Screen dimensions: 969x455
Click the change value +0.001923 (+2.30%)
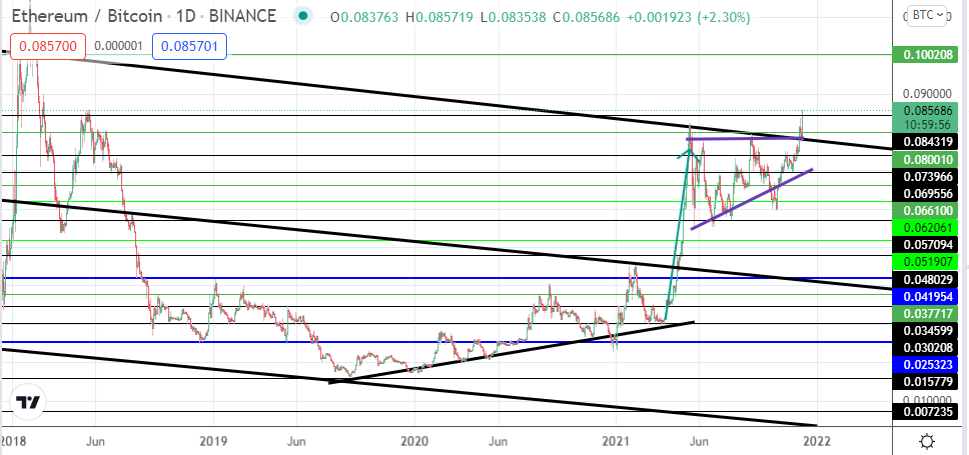coord(688,17)
